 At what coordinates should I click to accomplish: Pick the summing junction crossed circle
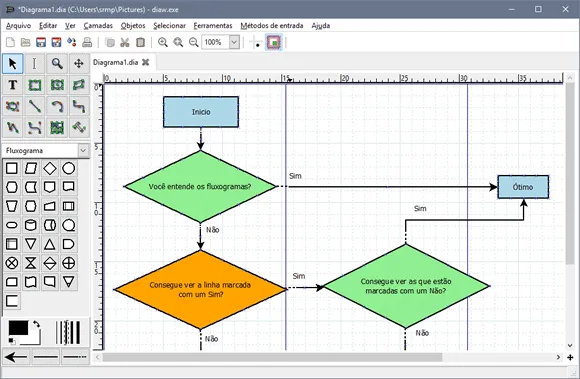point(12,263)
